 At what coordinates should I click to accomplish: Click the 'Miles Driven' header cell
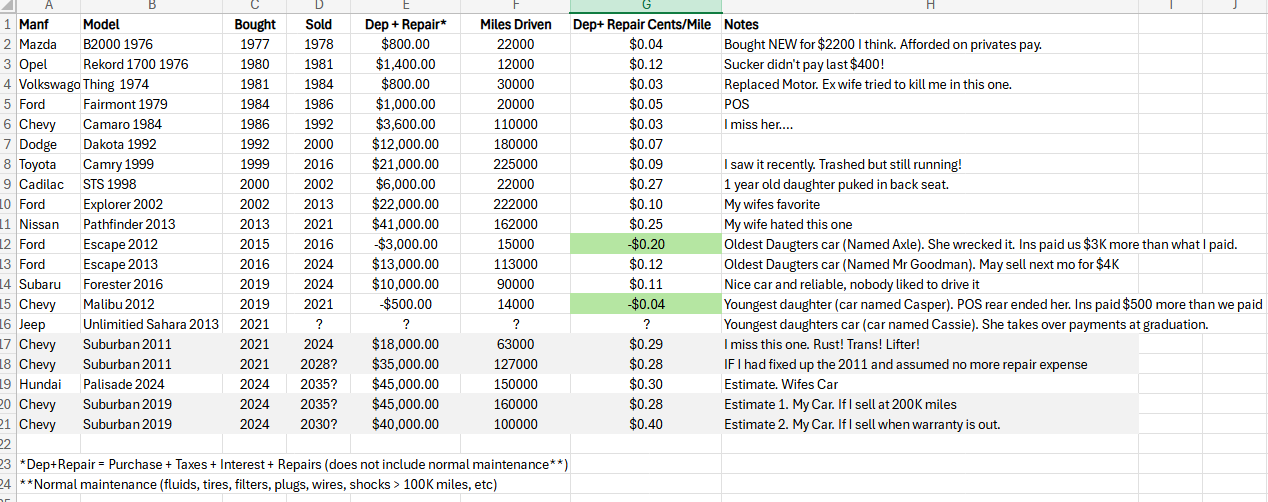pos(515,24)
